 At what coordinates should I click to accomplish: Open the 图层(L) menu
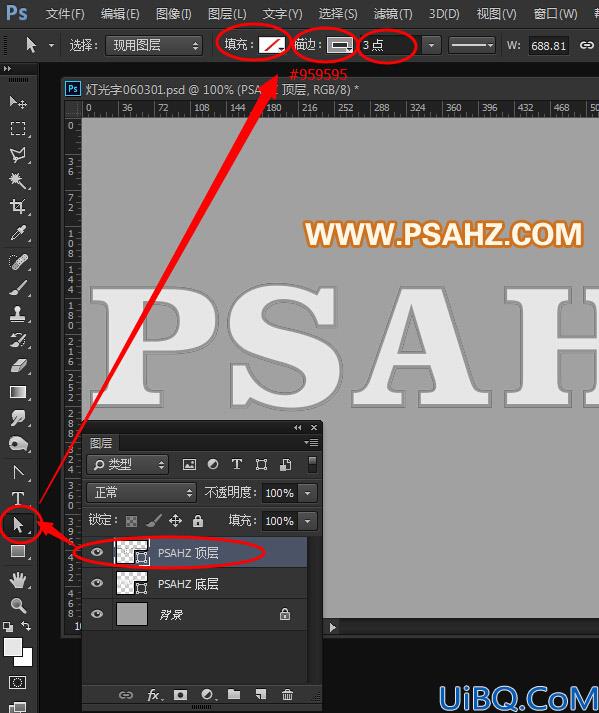click(x=227, y=14)
